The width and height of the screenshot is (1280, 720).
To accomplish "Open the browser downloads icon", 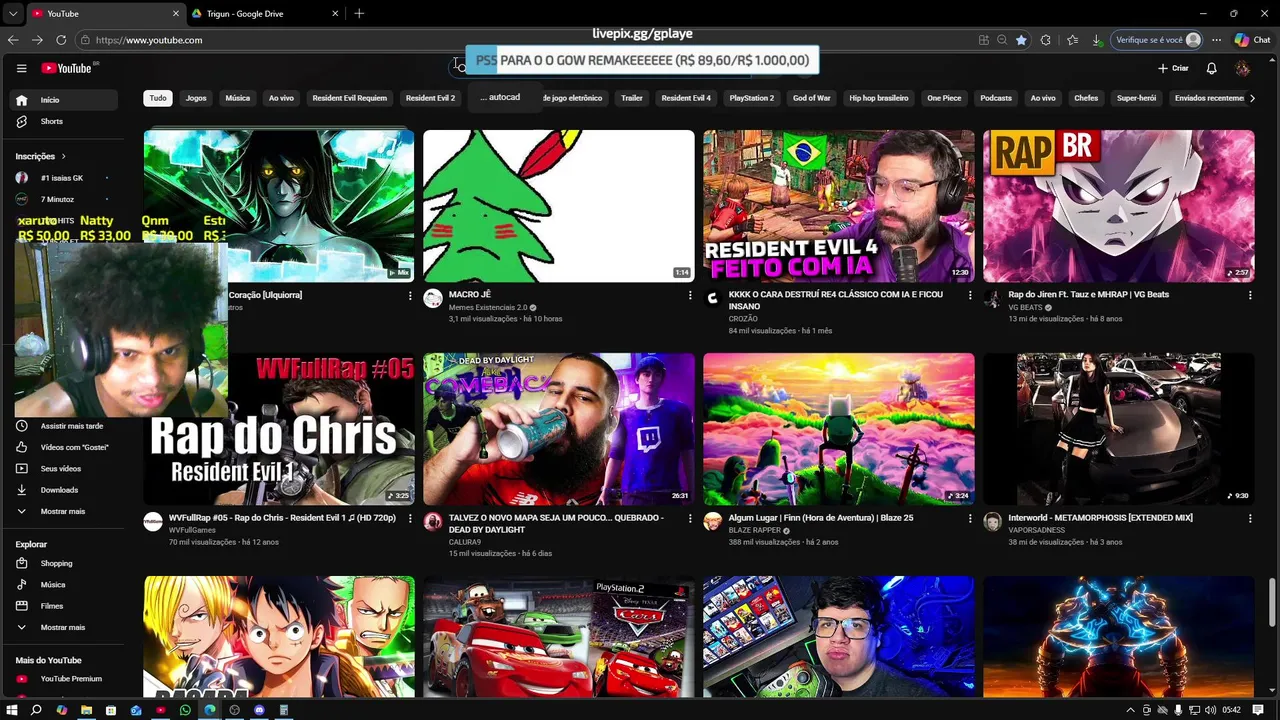I will click(1097, 40).
